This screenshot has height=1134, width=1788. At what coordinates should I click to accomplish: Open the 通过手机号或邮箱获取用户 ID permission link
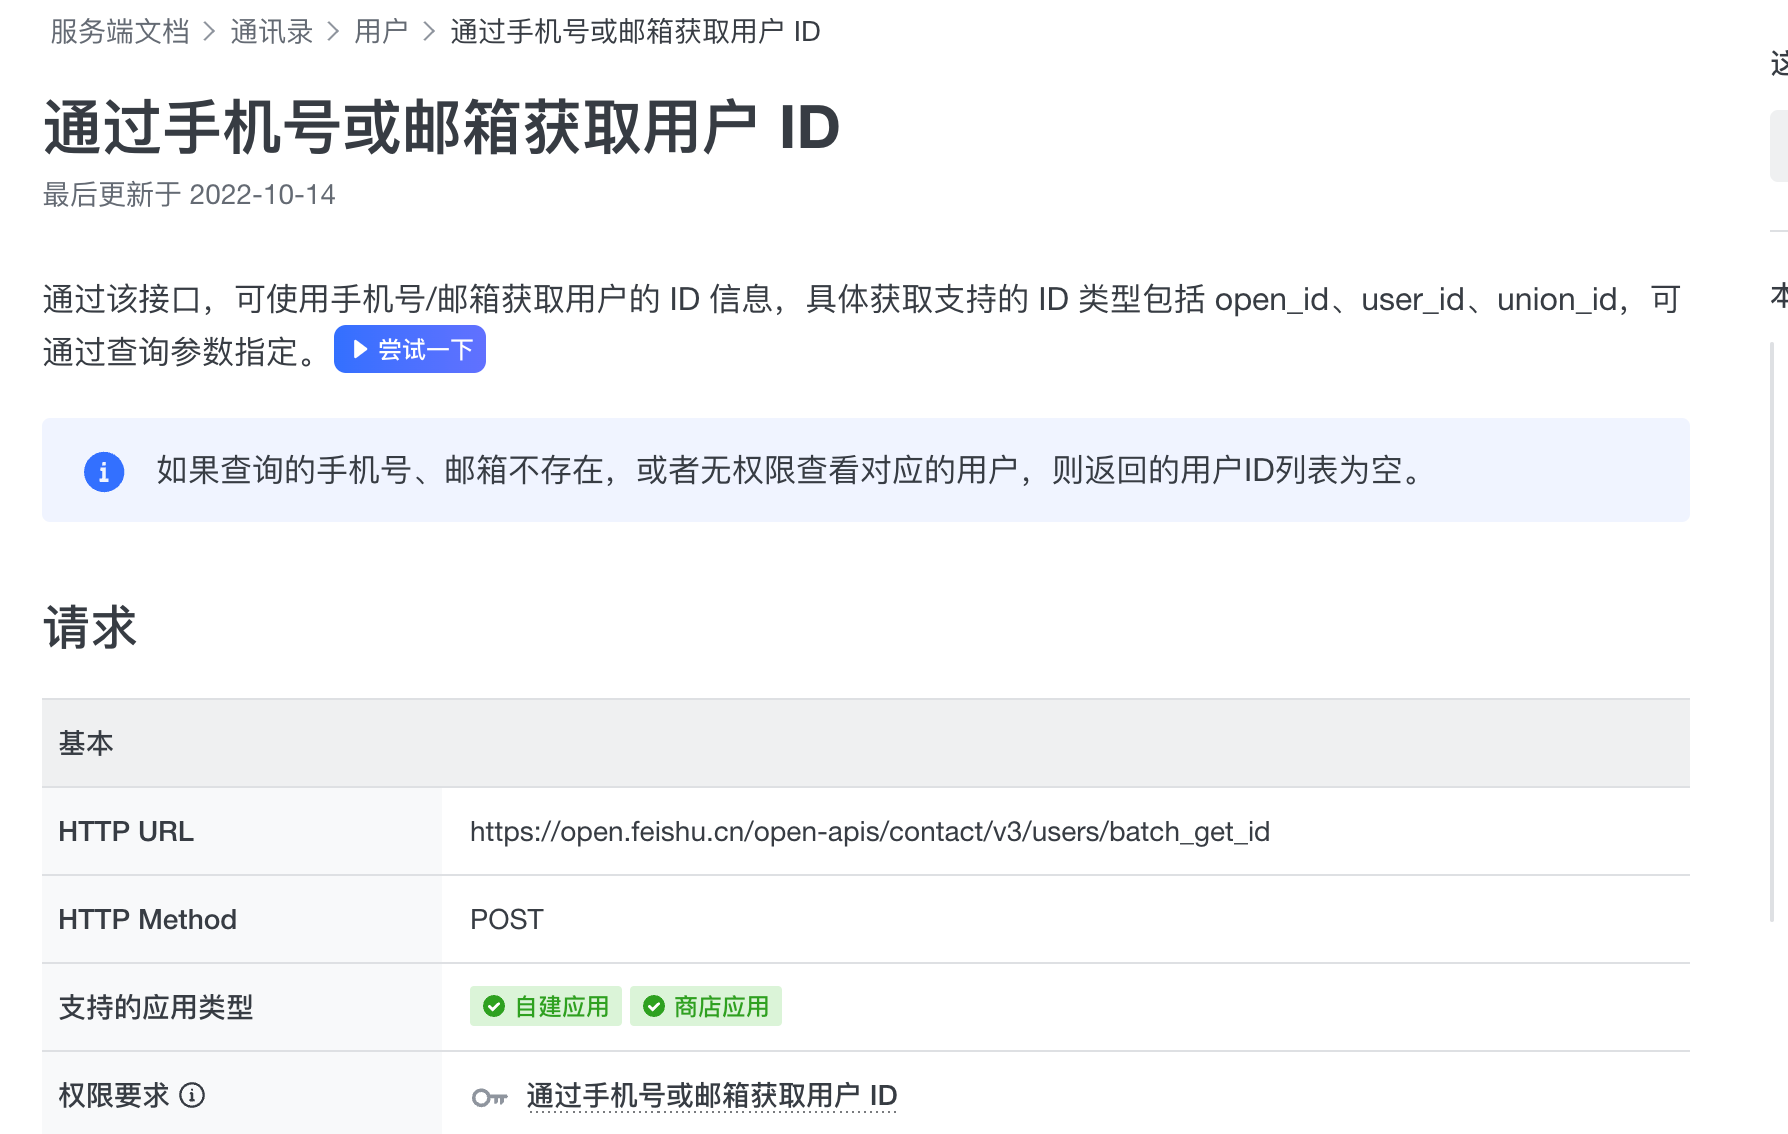(712, 1096)
